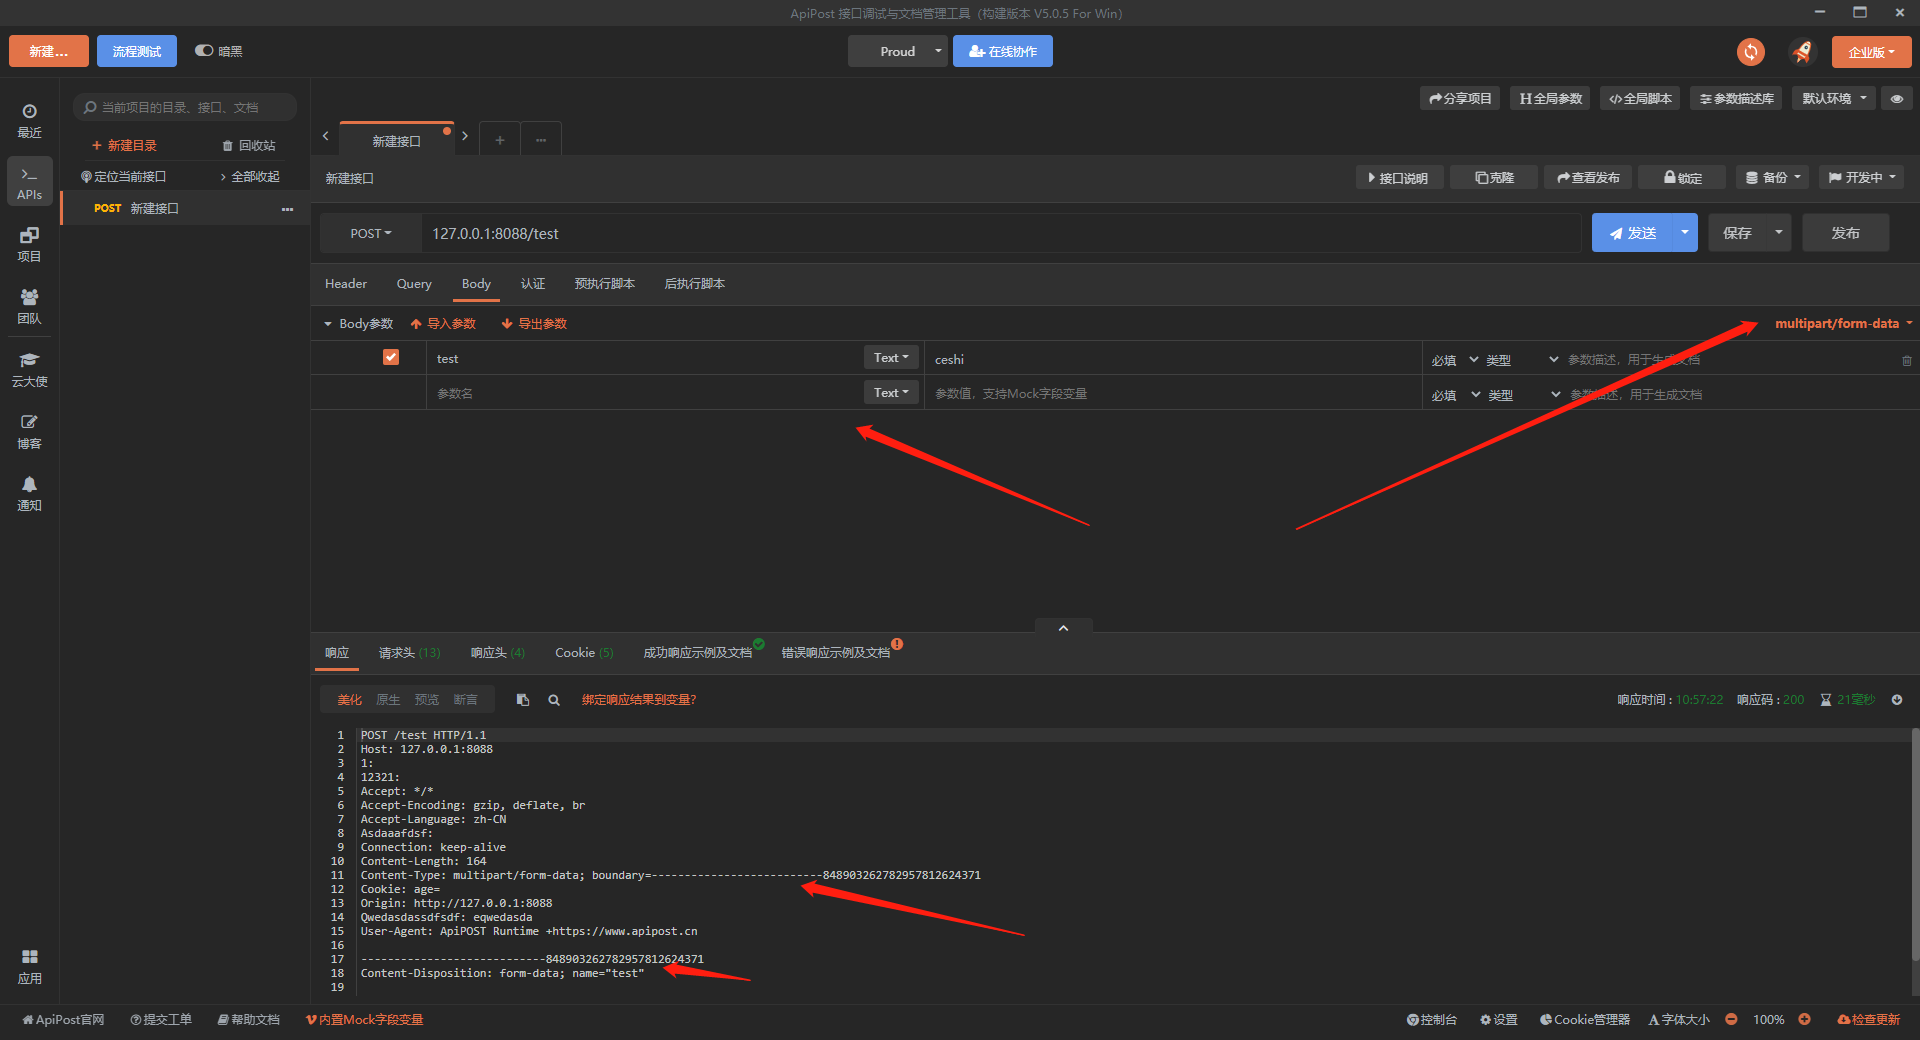Open the 最近 (Recent) sidebar section

coord(29,120)
